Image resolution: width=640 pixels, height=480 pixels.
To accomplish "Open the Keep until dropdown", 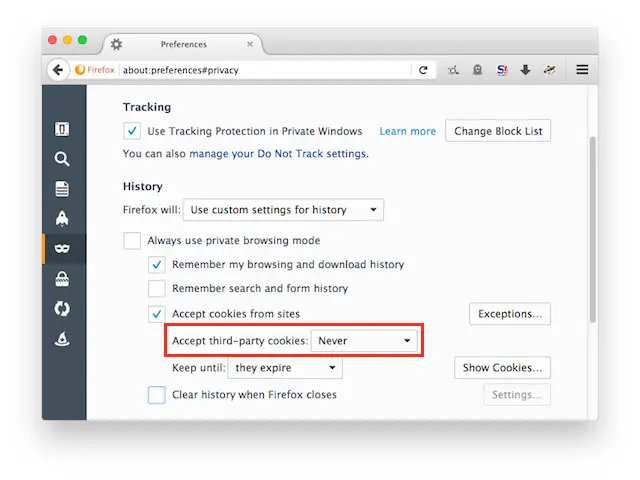I will 285,368.
